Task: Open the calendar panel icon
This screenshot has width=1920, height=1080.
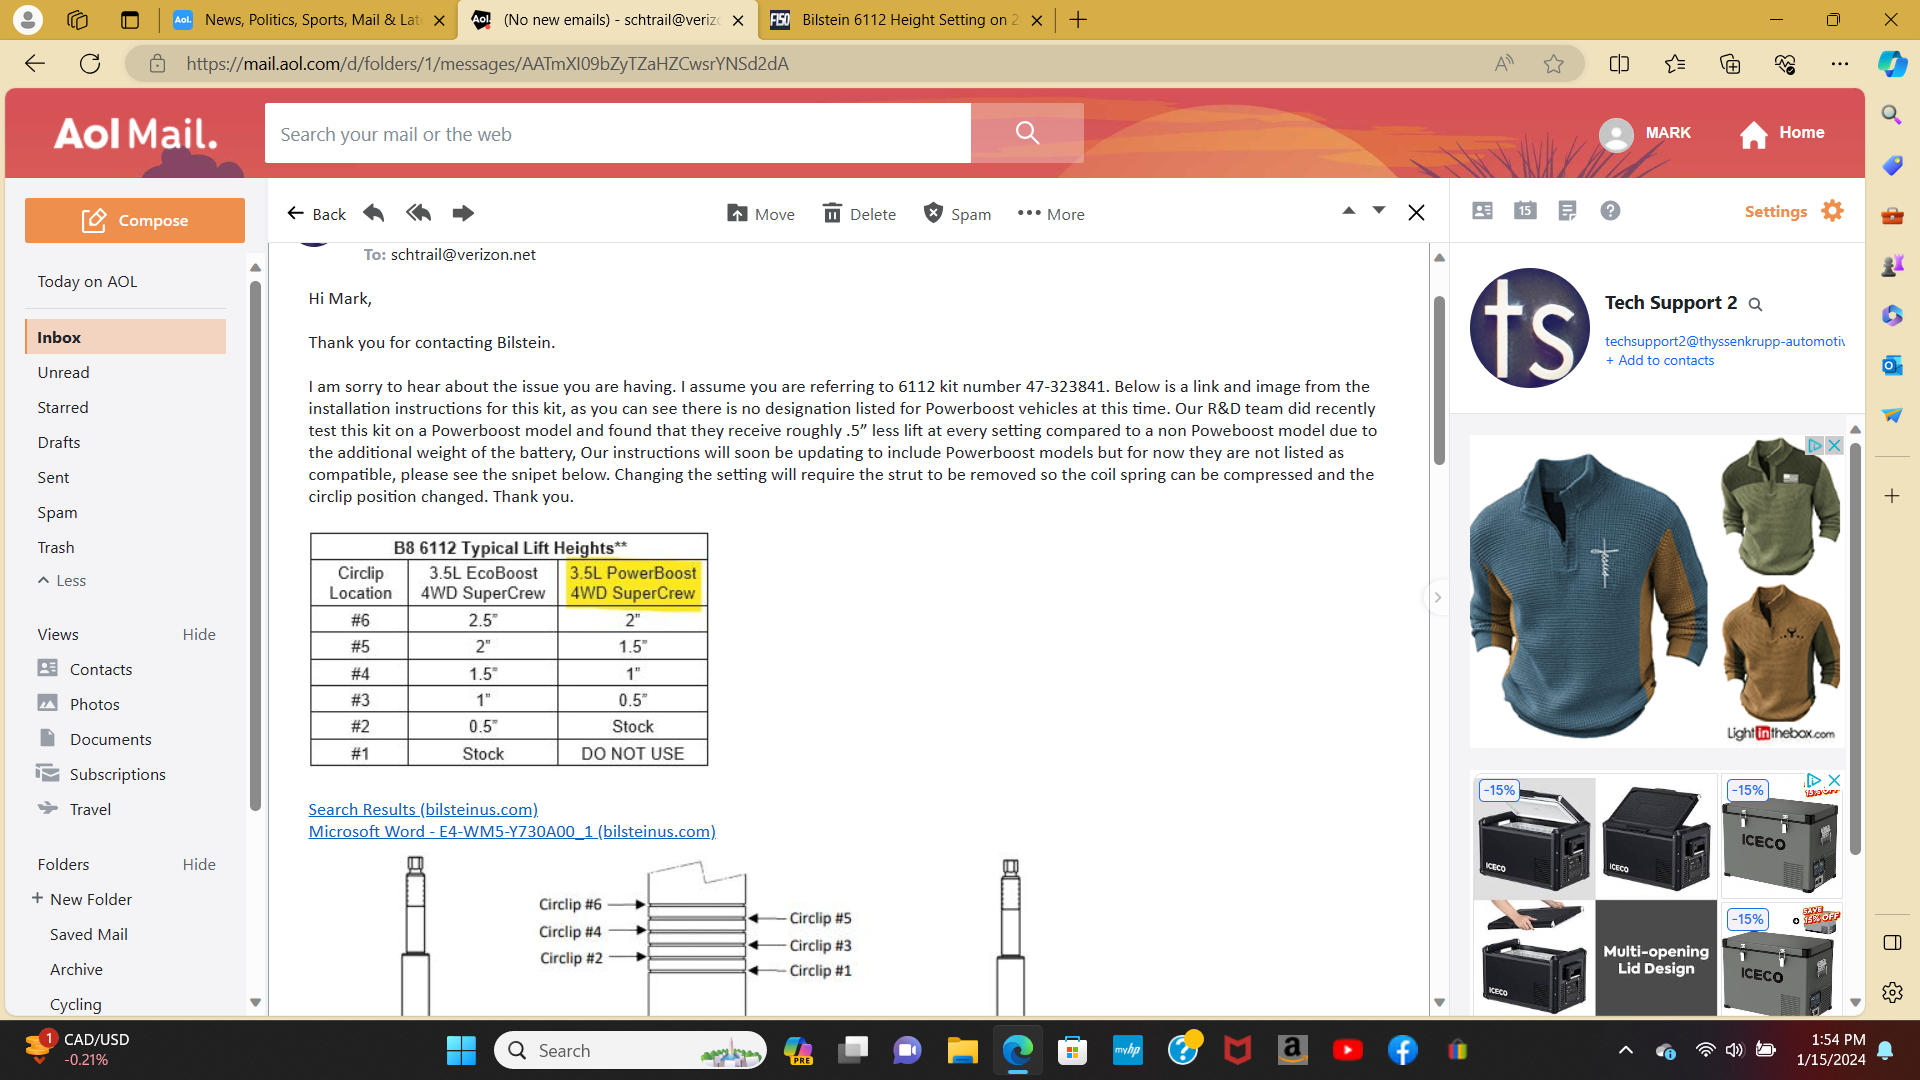Action: pyautogui.click(x=1524, y=211)
